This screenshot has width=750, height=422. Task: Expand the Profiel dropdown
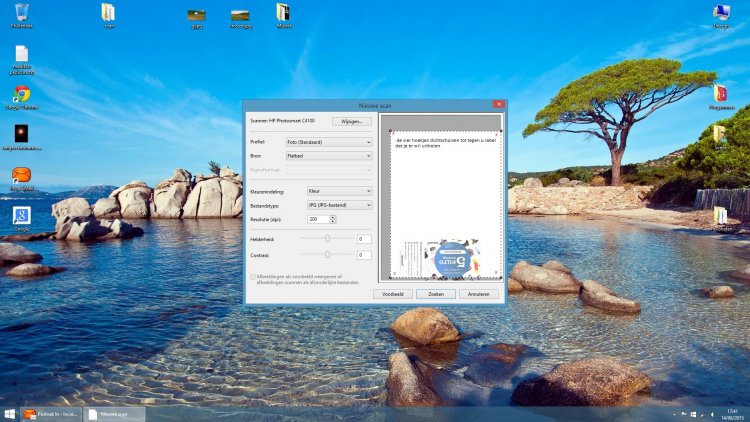(329, 142)
